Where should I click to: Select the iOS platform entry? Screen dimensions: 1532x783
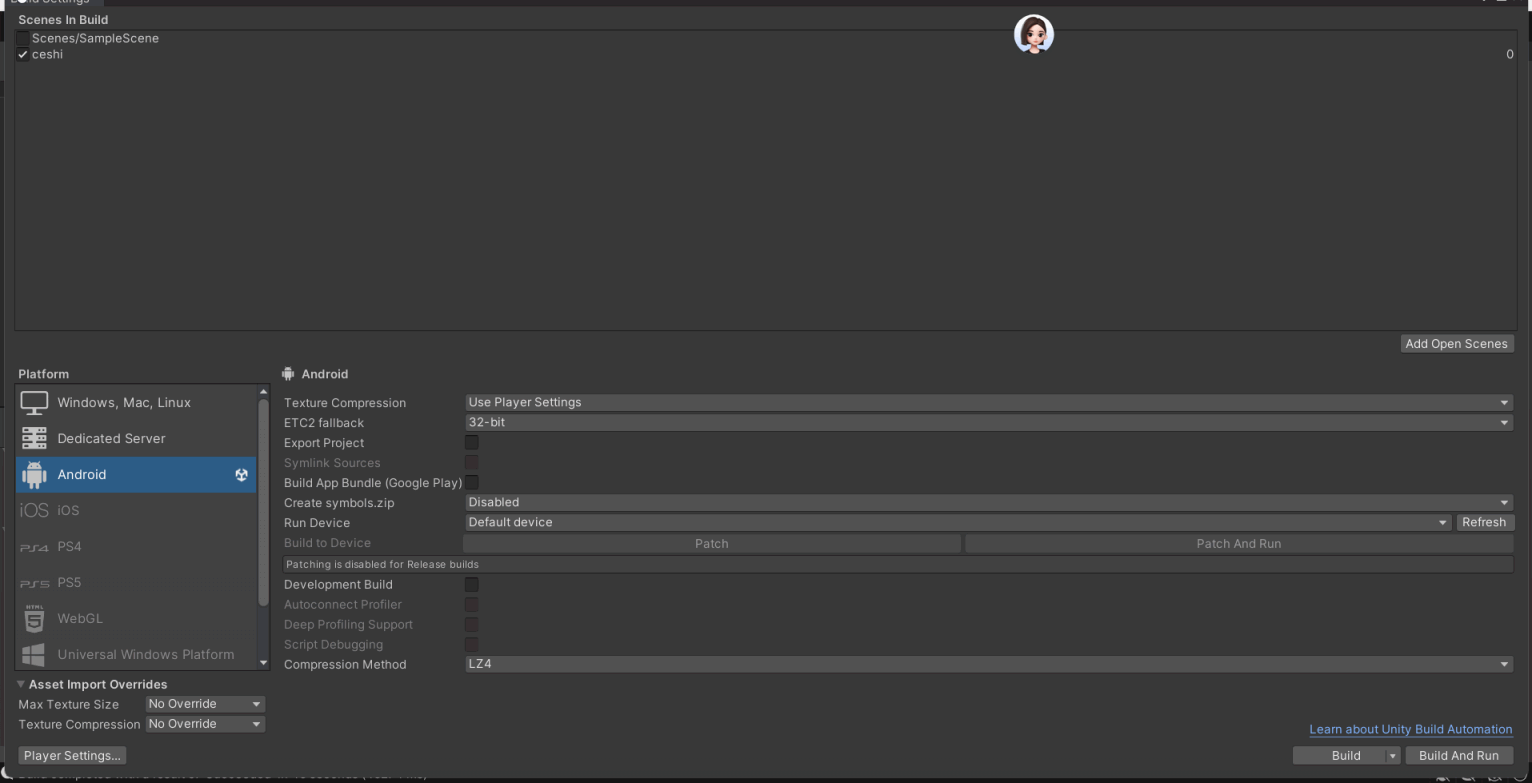point(136,511)
